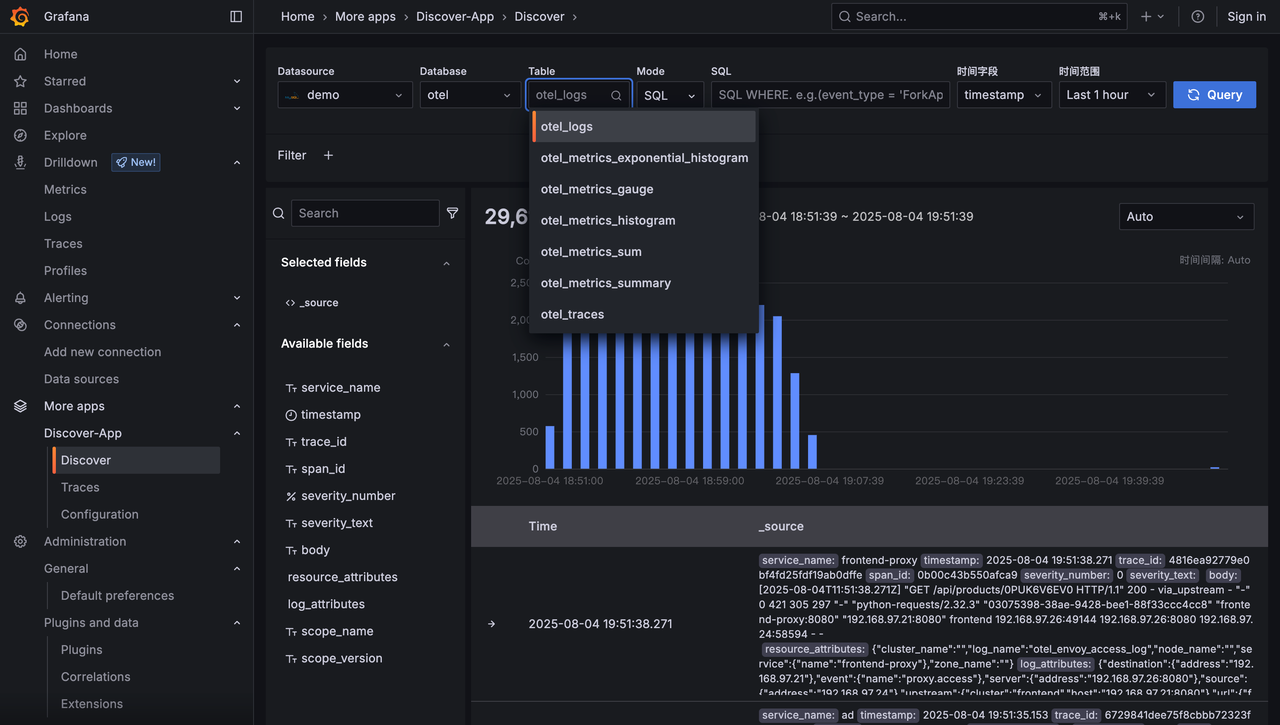Select otel_metrics_summary table option

click(x=644, y=283)
